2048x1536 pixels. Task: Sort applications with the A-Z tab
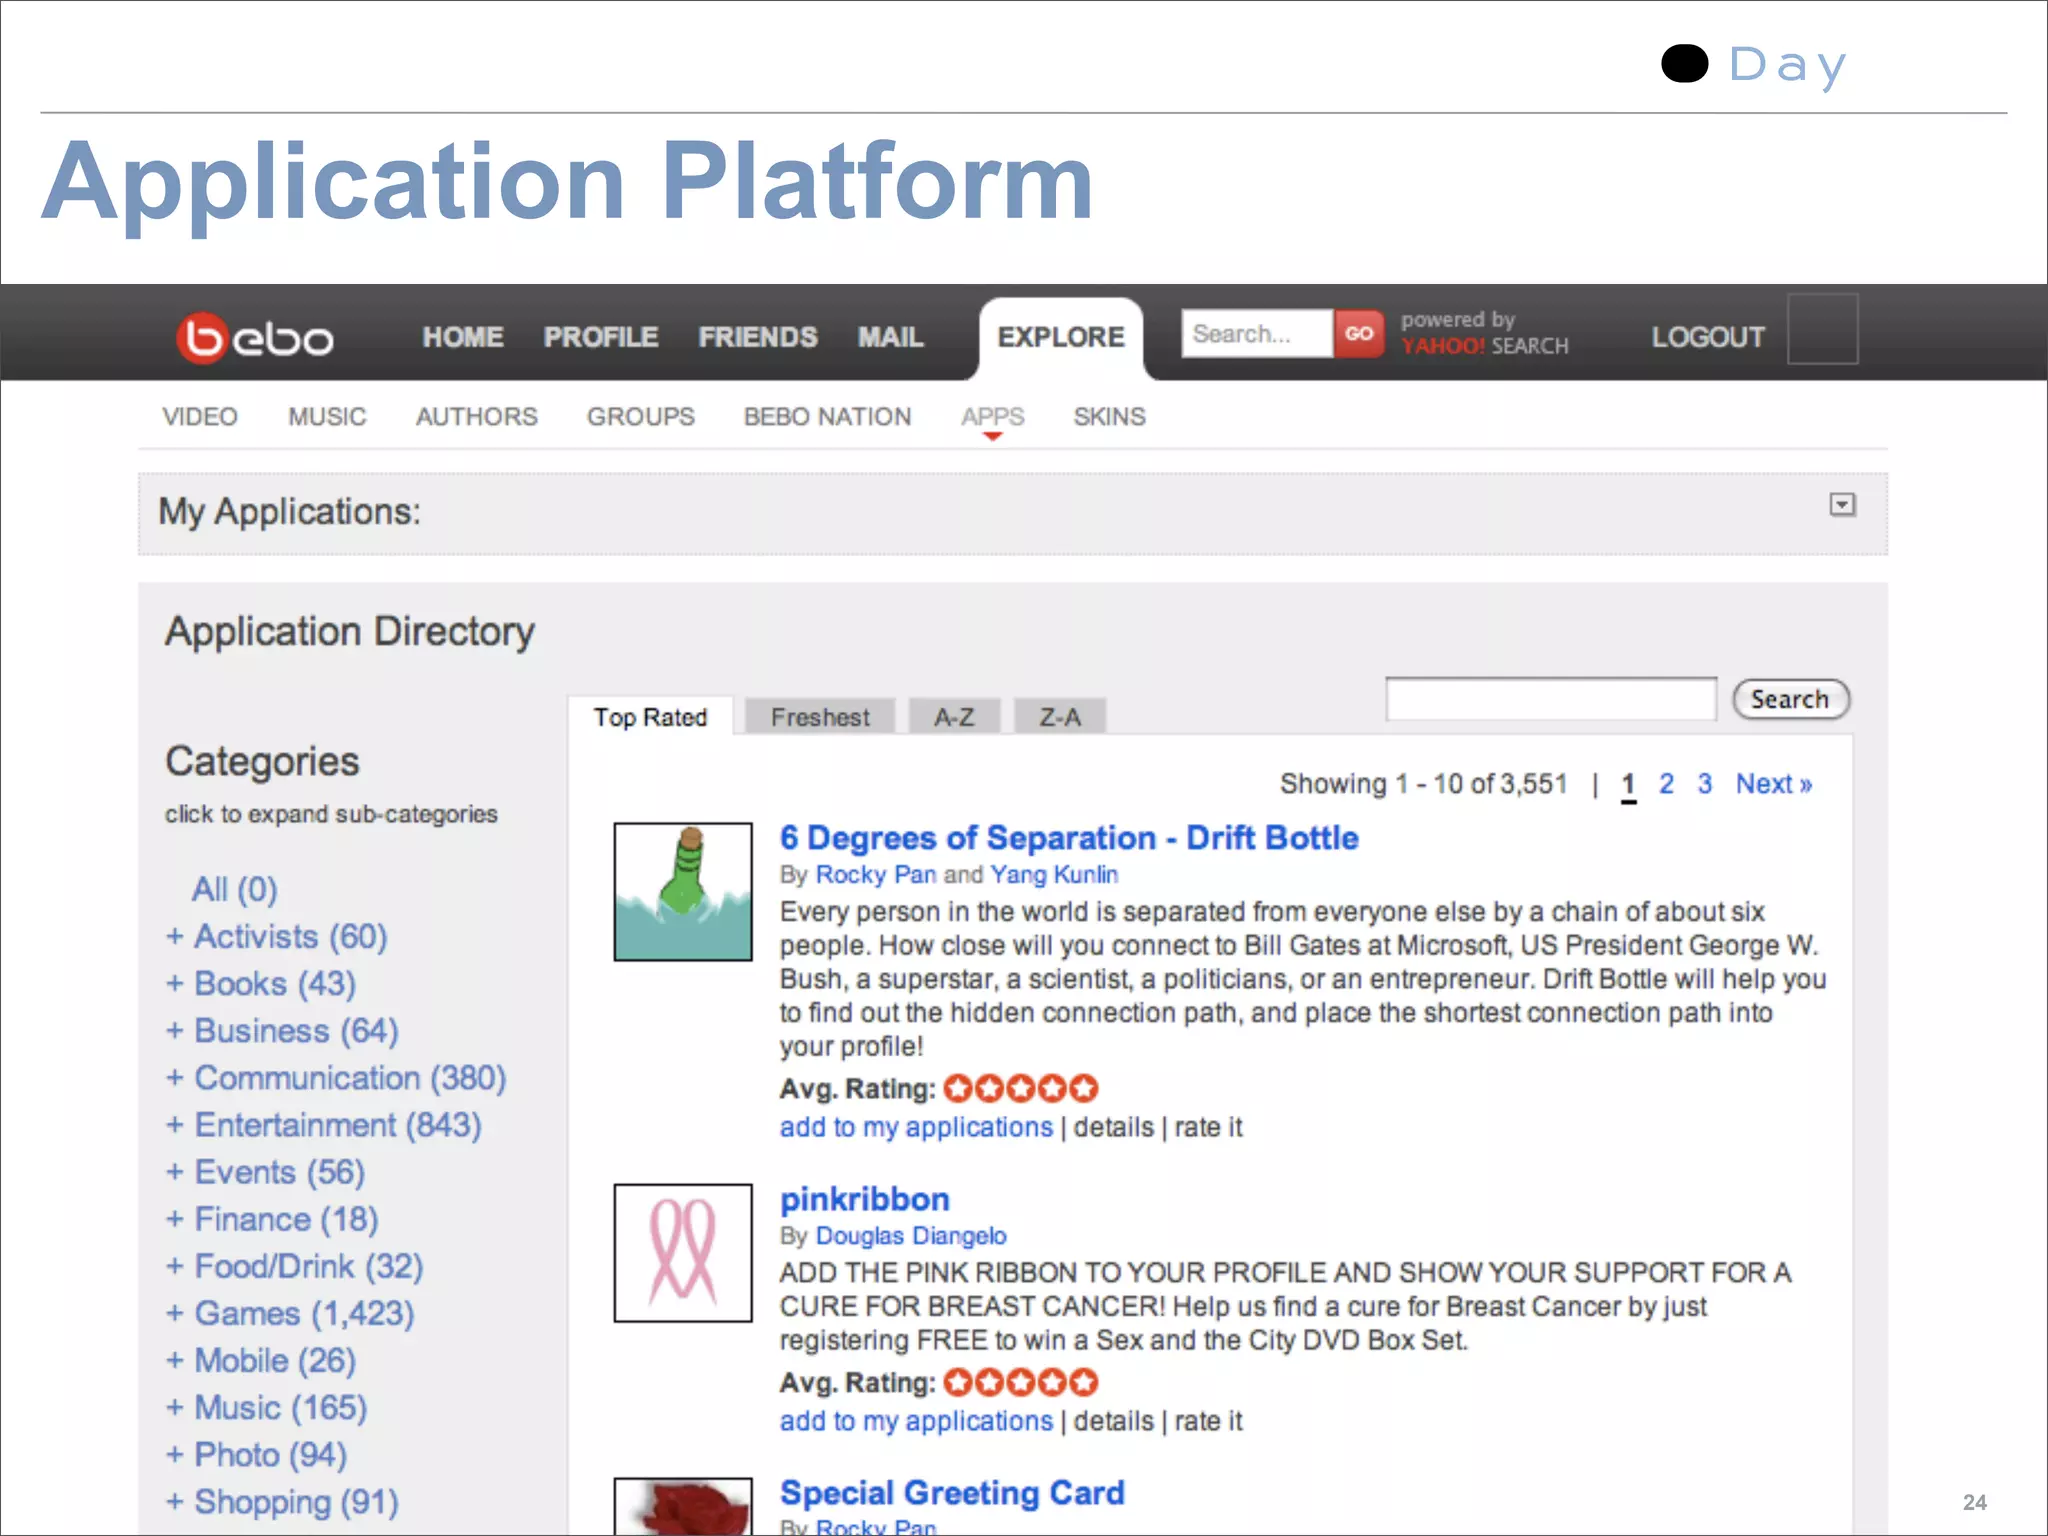(x=954, y=717)
